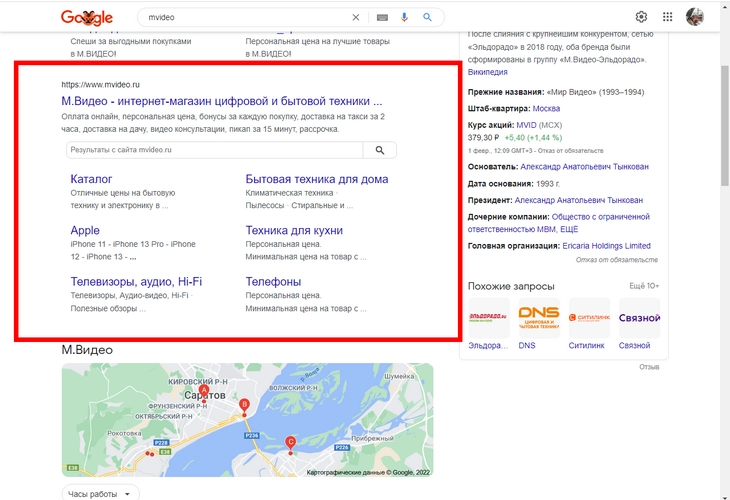730x500 pixels.
Task: Open Техника для кухни sitelink
Action: pos(294,230)
